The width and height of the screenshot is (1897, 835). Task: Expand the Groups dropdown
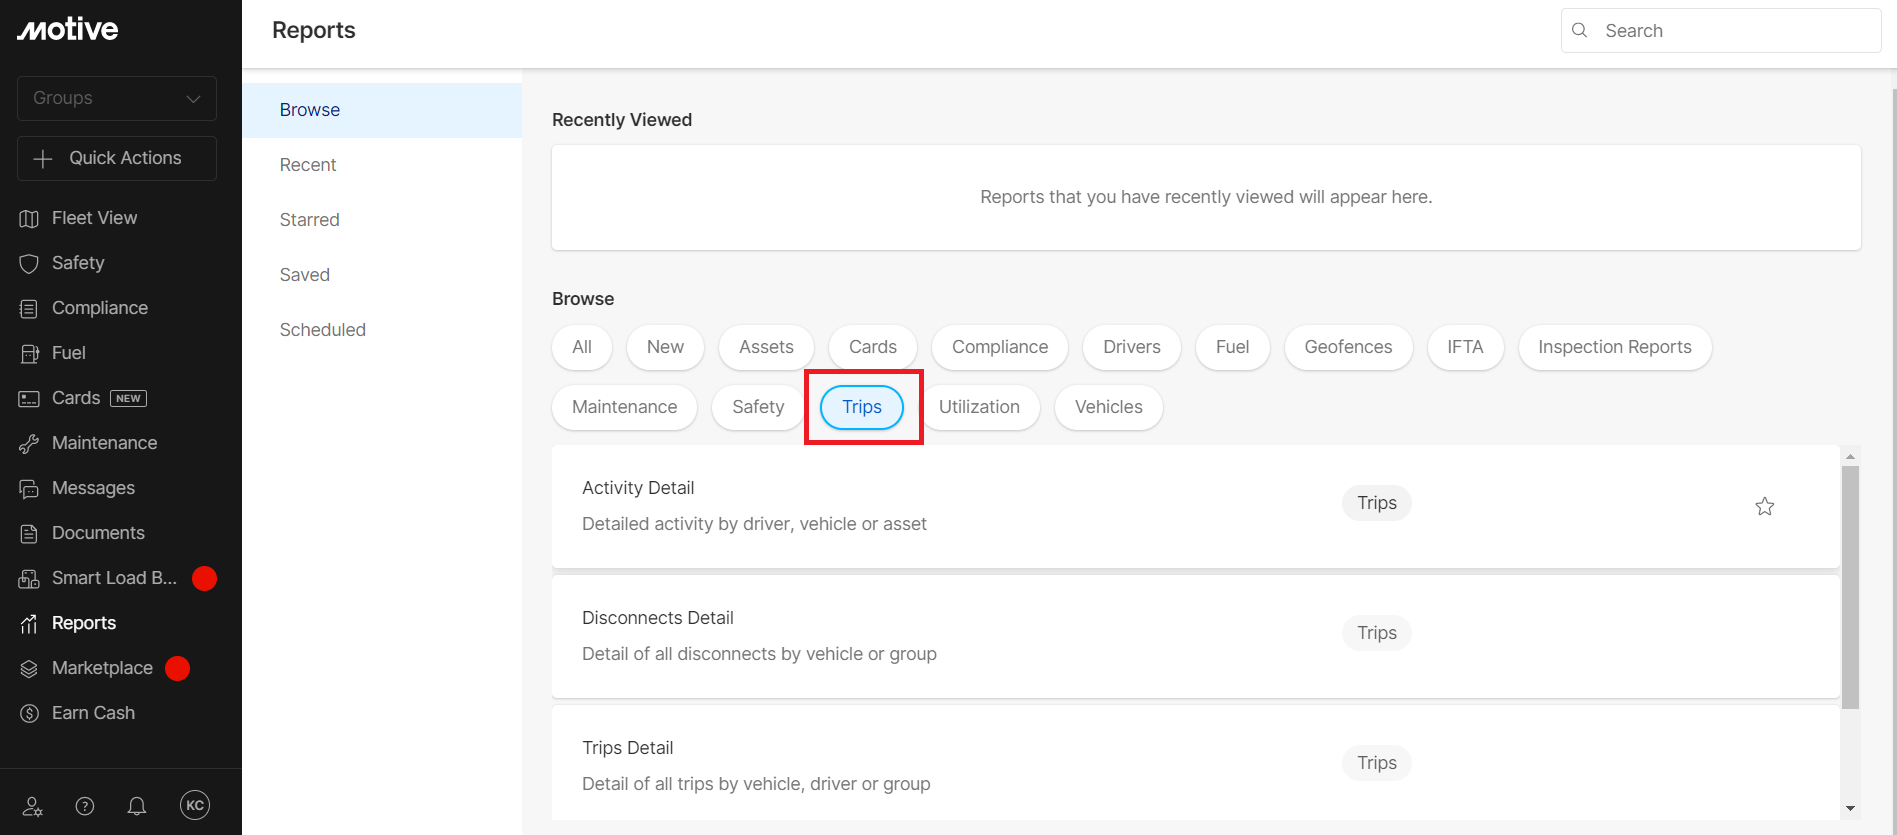point(117,98)
